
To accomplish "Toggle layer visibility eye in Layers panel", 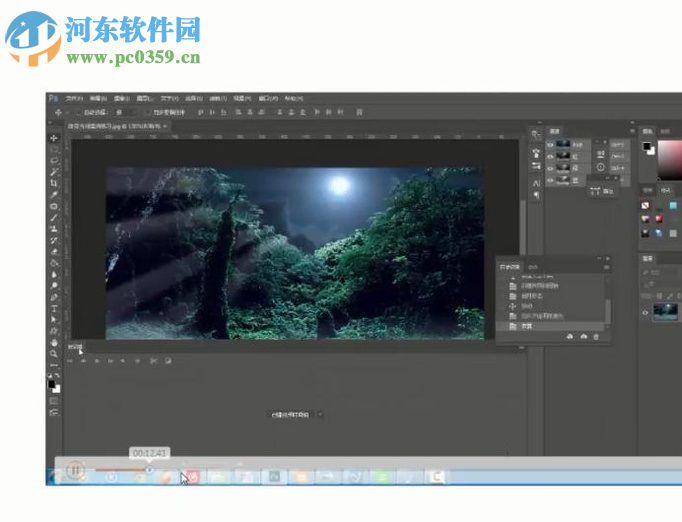I will [x=645, y=312].
